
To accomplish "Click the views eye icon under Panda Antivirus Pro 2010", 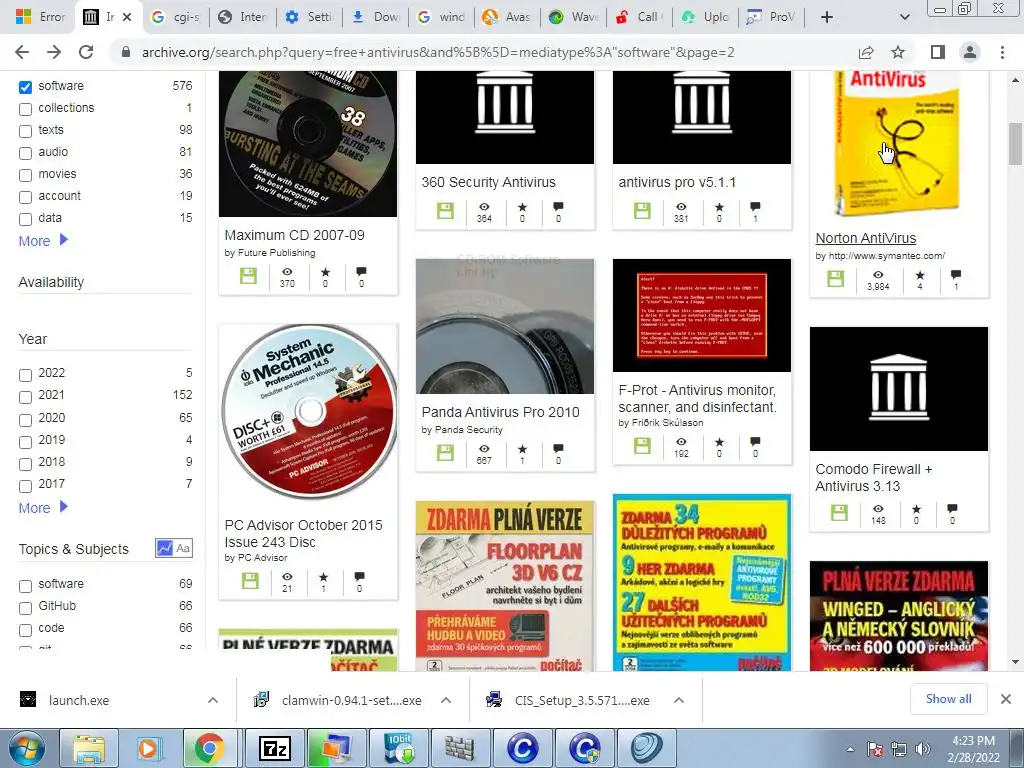I will point(484,449).
